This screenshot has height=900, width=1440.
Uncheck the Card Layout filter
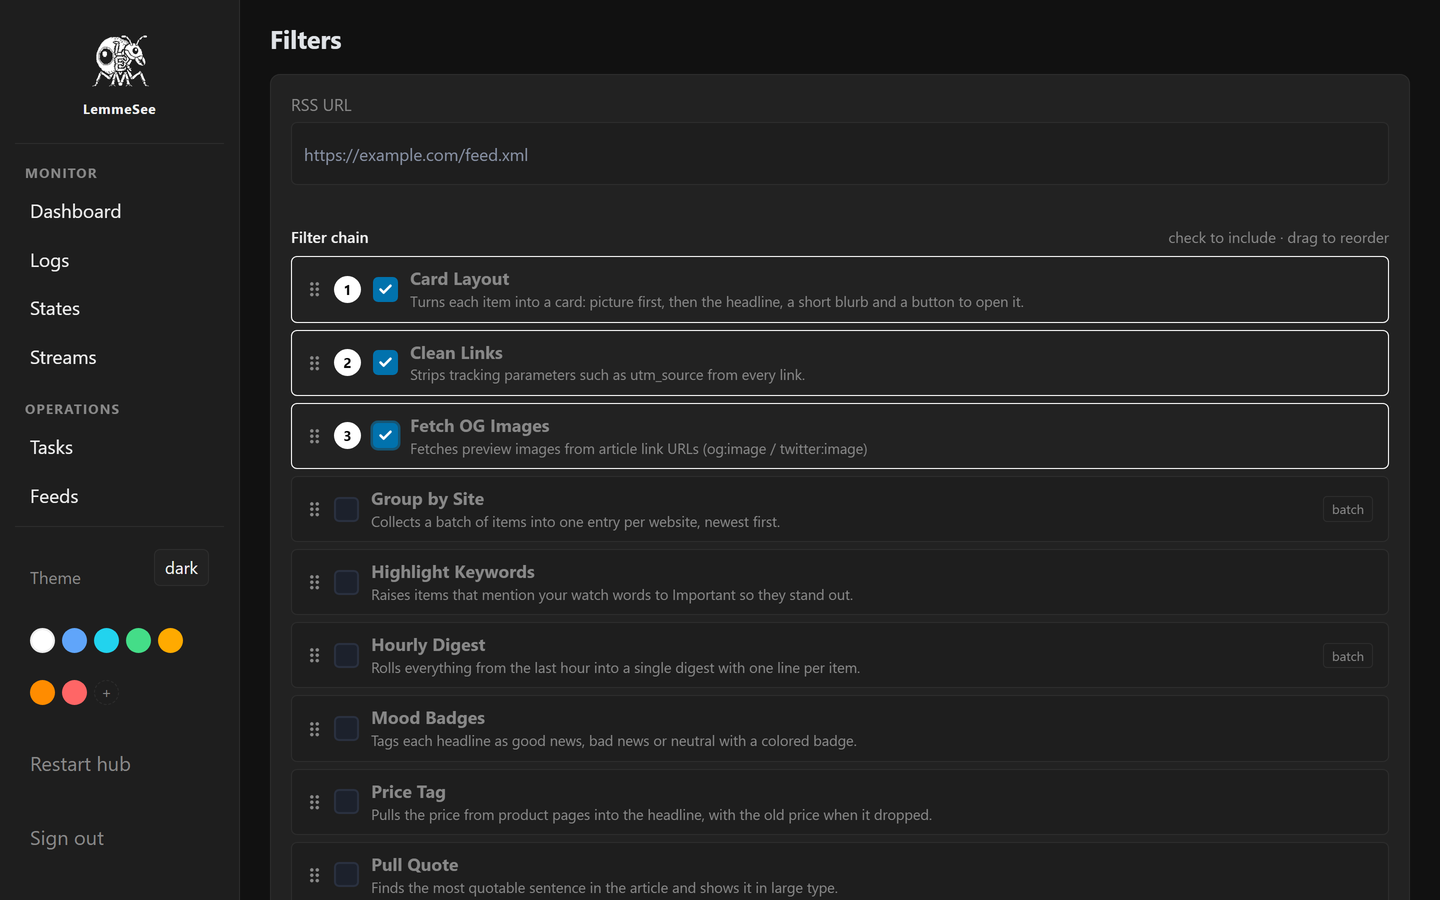coord(385,289)
